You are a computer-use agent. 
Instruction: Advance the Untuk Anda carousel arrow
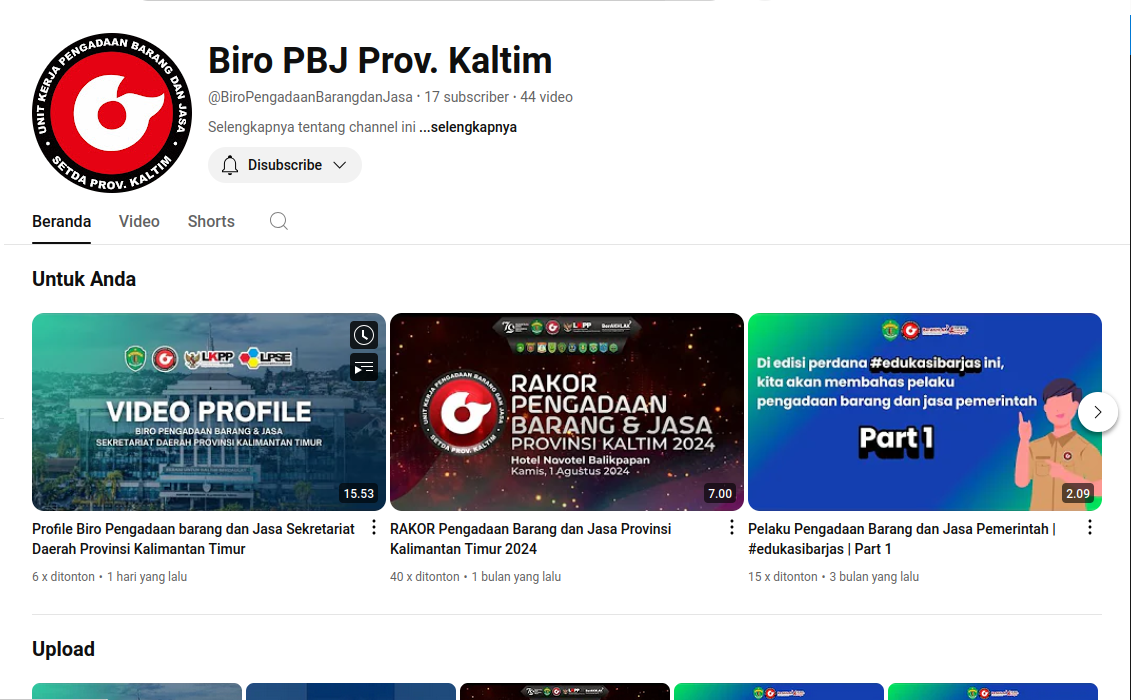click(x=1098, y=411)
